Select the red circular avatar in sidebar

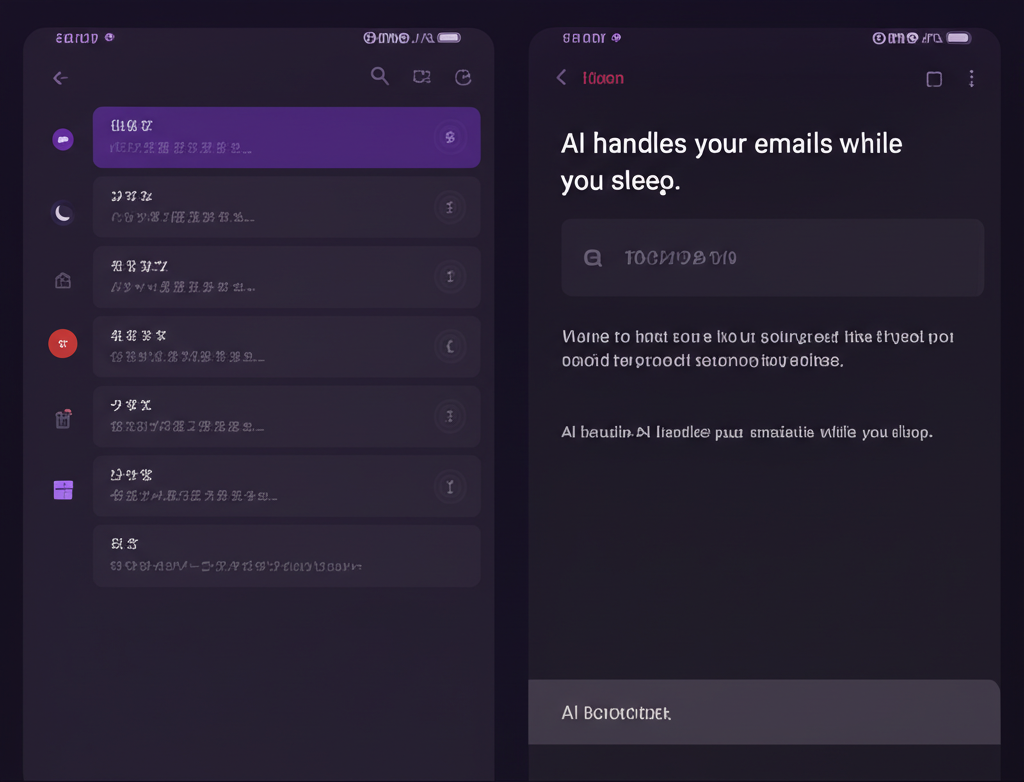pyautogui.click(x=63, y=344)
